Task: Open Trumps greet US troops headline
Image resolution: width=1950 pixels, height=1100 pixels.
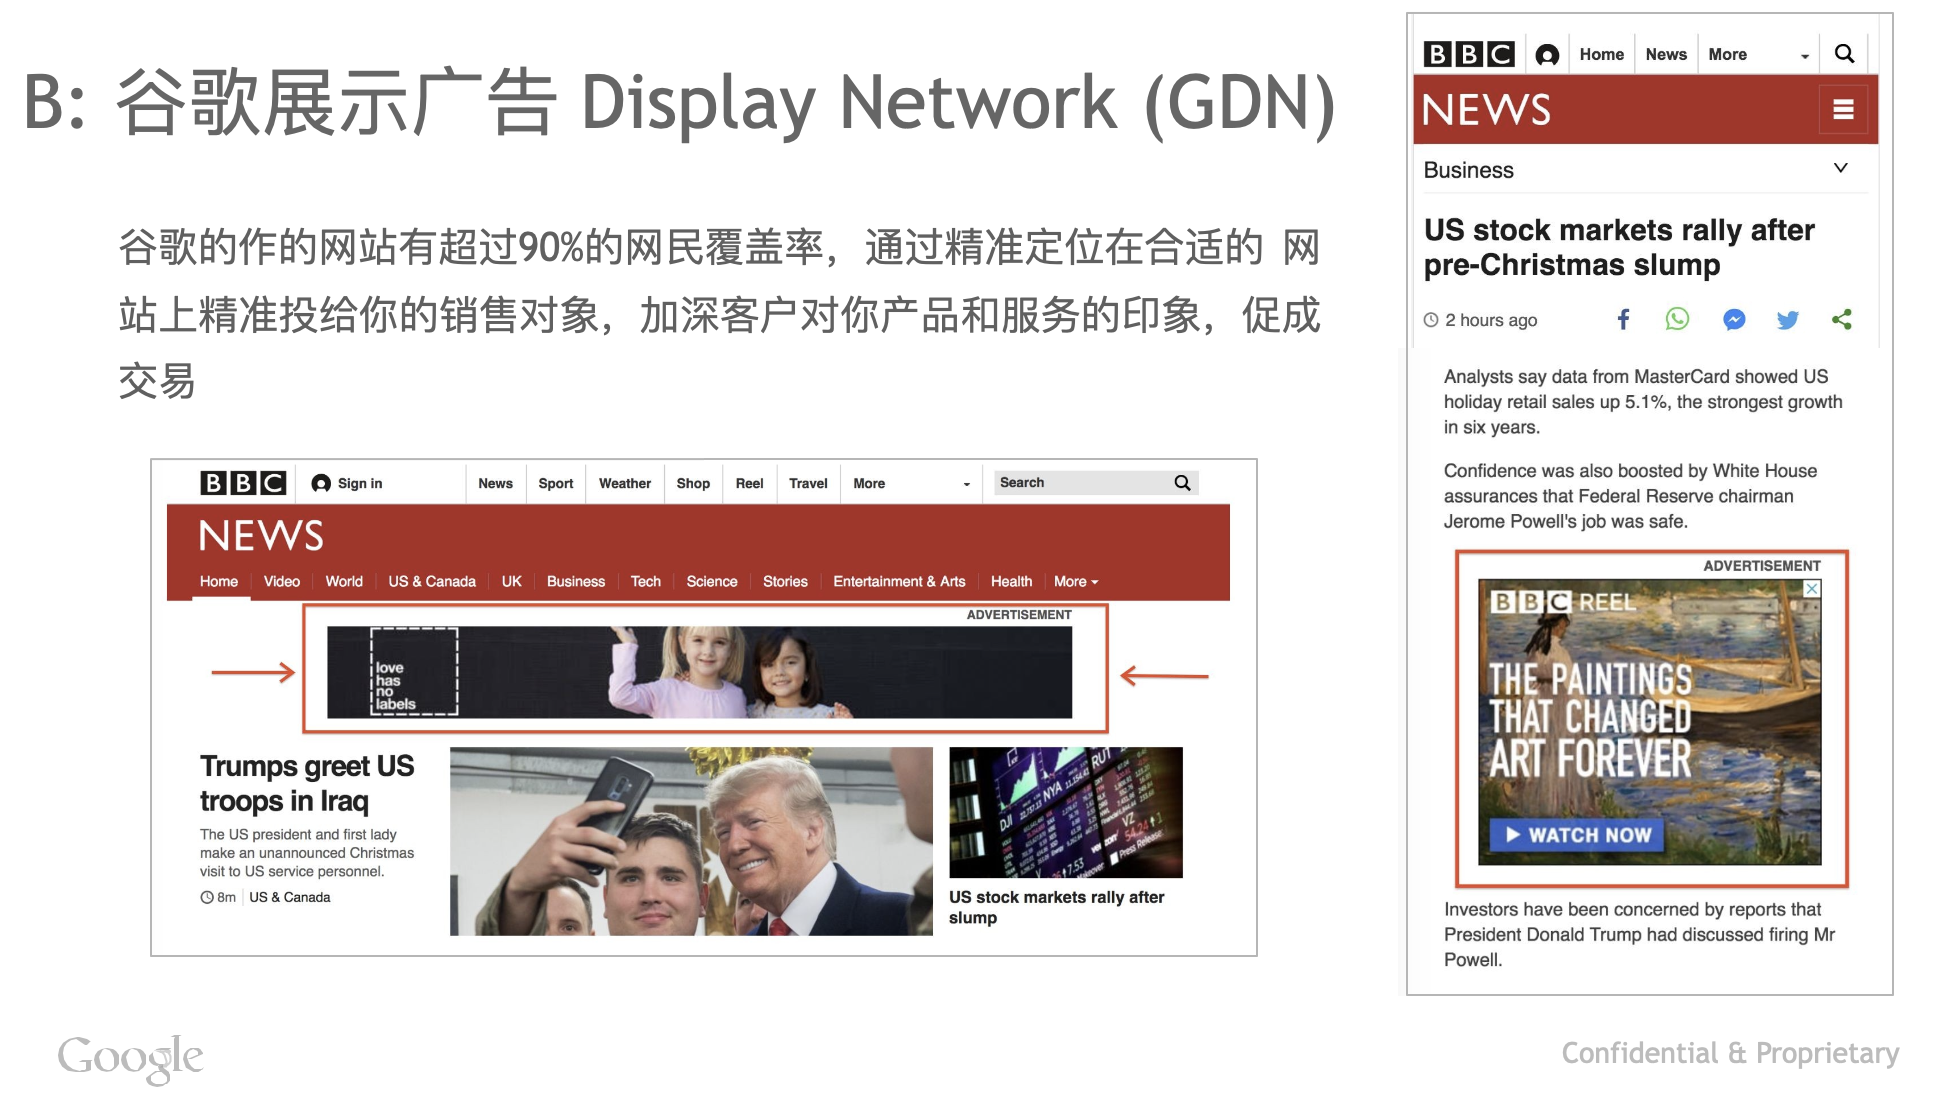Action: (x=306, y=783)
